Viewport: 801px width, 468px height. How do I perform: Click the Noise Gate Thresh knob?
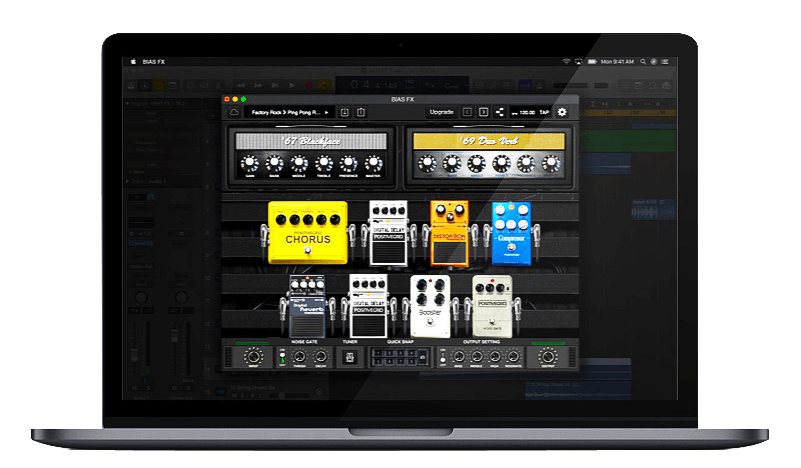coord(300,357)
